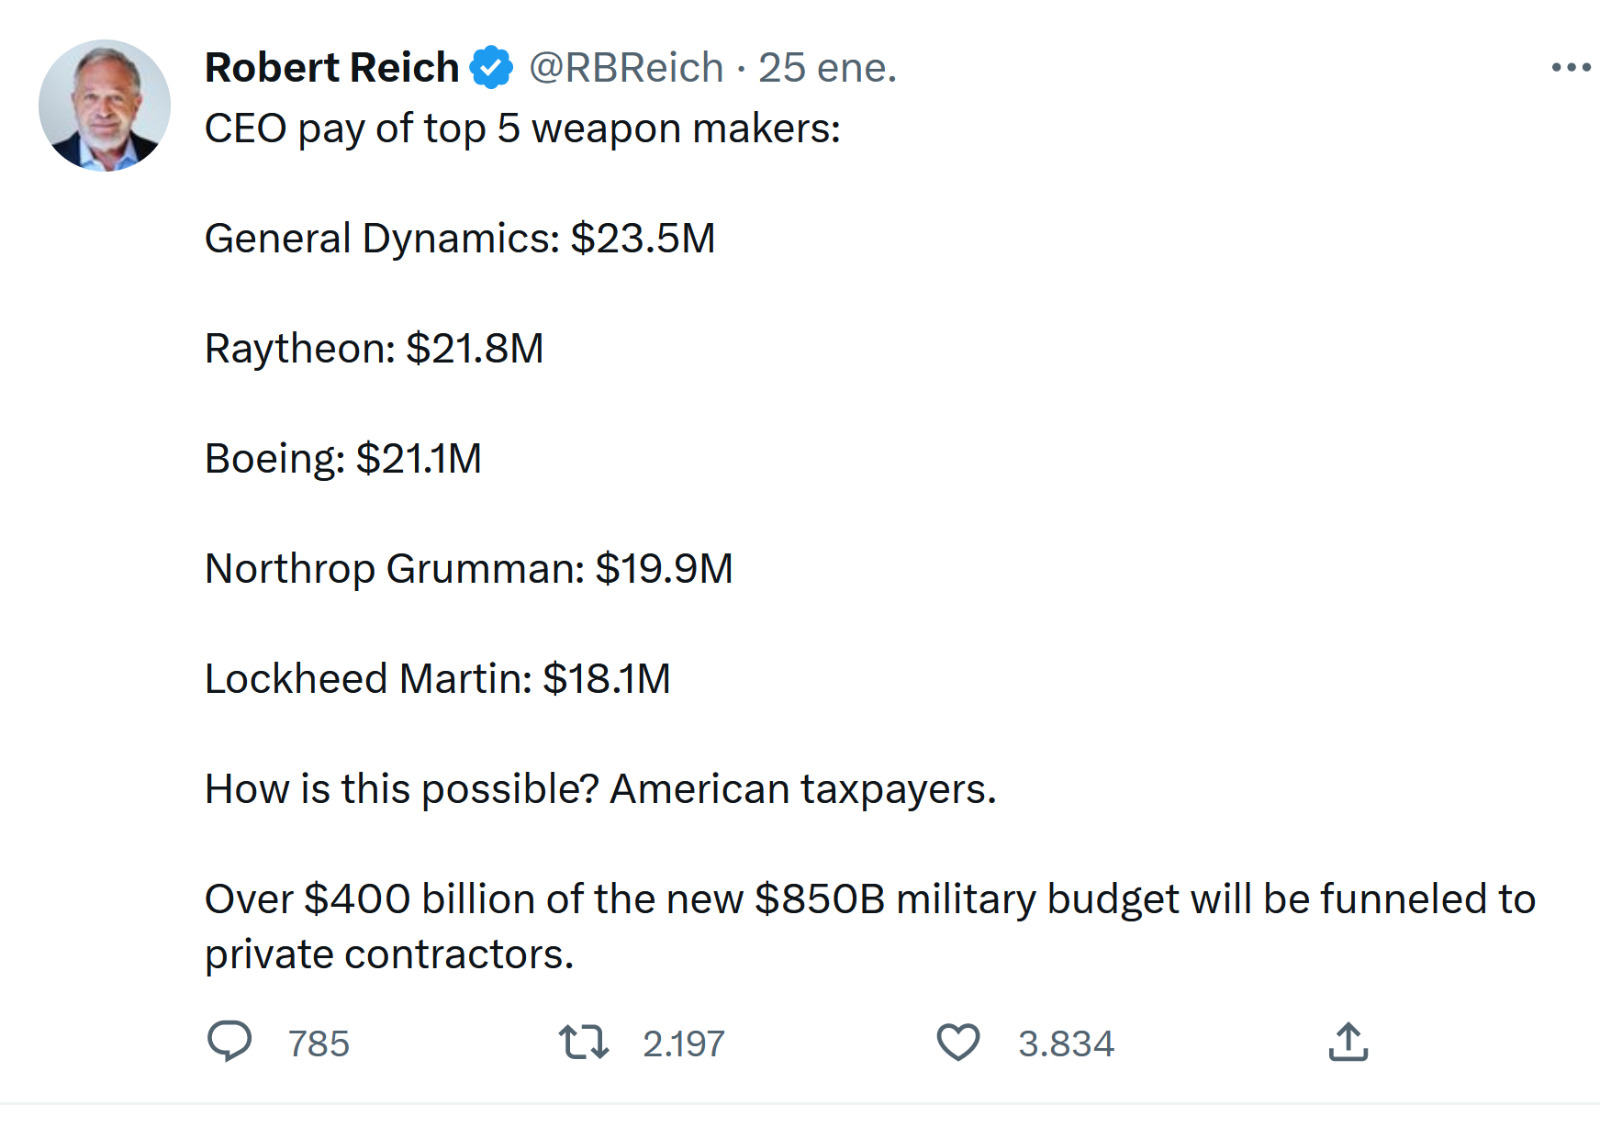Image resolution: width=1600 pixels, height=1127 pixels.
Task: Open the three-dot more options menu
Action: [1570, 68]
